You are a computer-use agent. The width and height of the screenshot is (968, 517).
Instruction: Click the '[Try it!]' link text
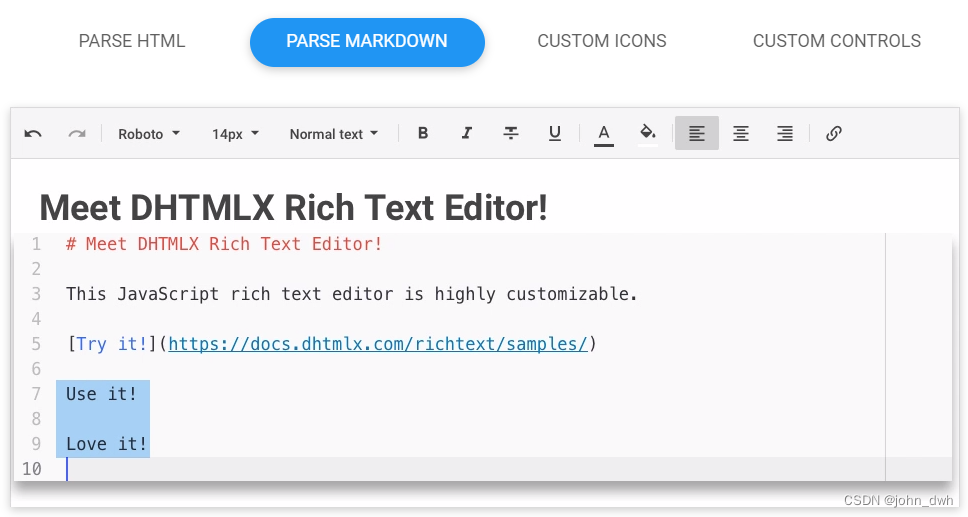pos(112,344)
